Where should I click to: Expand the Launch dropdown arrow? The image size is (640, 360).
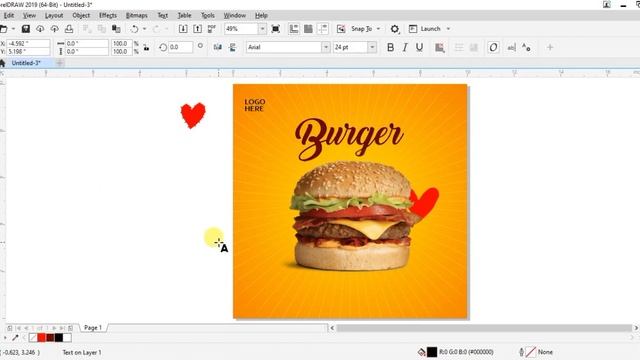click(x=448, y=29)
